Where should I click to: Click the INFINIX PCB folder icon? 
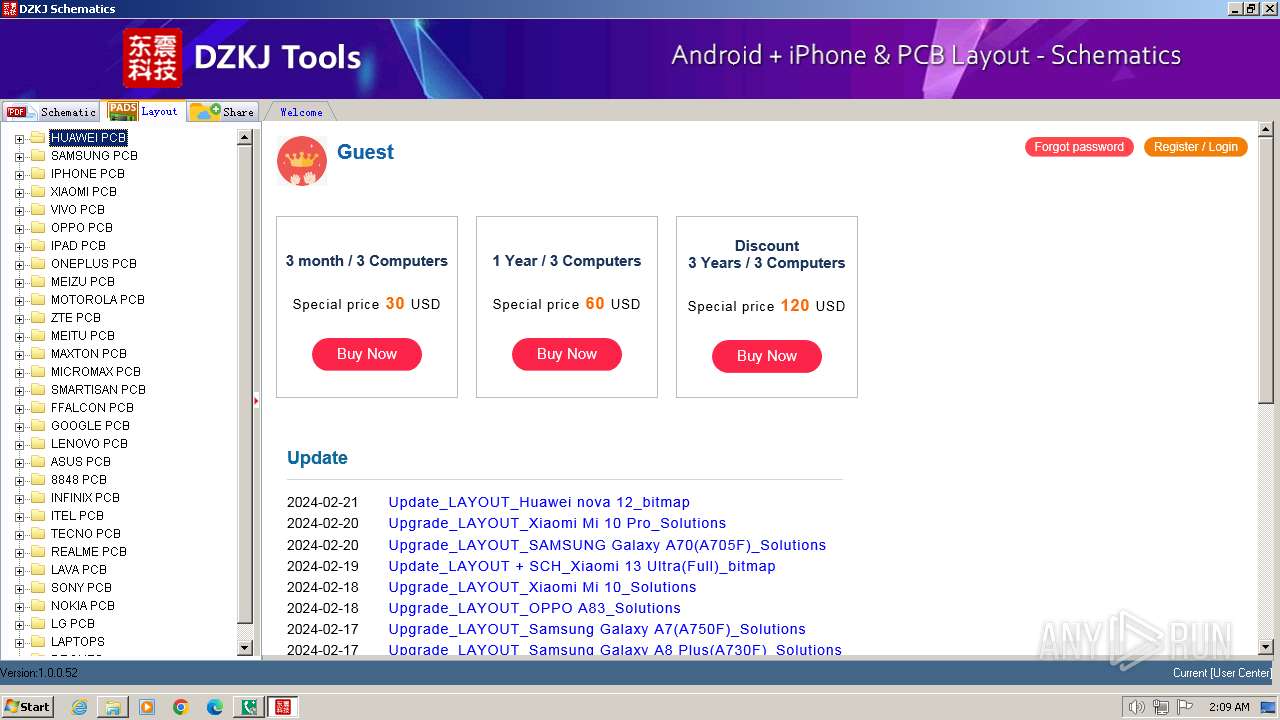click(x=38, y=497)
